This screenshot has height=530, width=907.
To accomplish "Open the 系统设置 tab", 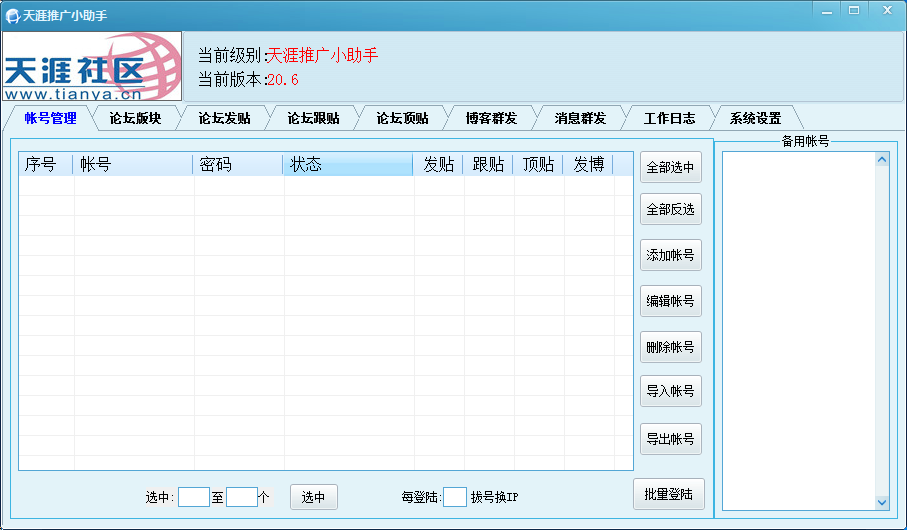I will tap(755, 118).
